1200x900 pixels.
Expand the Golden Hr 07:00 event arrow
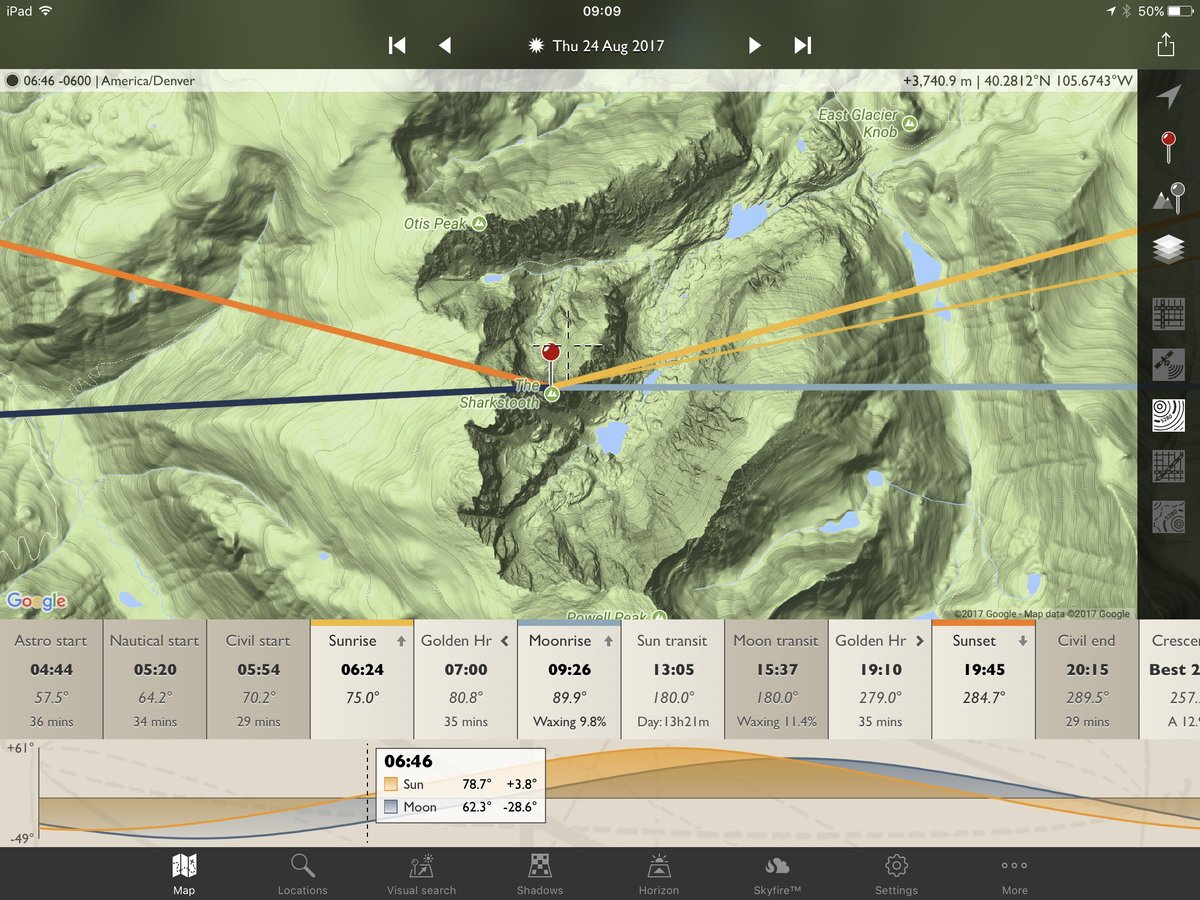tap(505, 641)
